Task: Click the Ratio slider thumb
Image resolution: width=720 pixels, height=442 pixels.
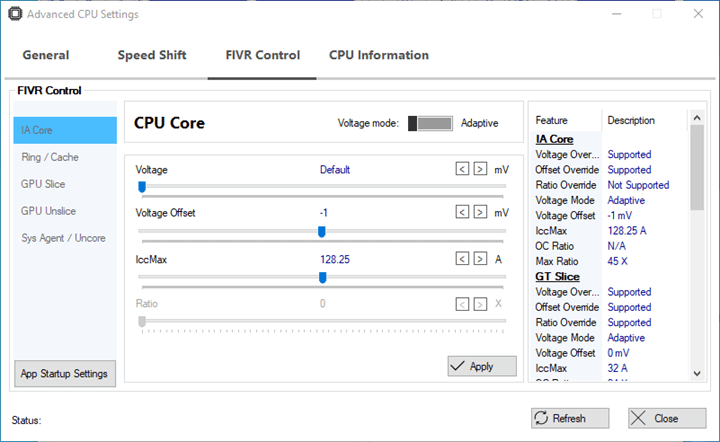Action: pyautogui.click(x=142, y=321)
